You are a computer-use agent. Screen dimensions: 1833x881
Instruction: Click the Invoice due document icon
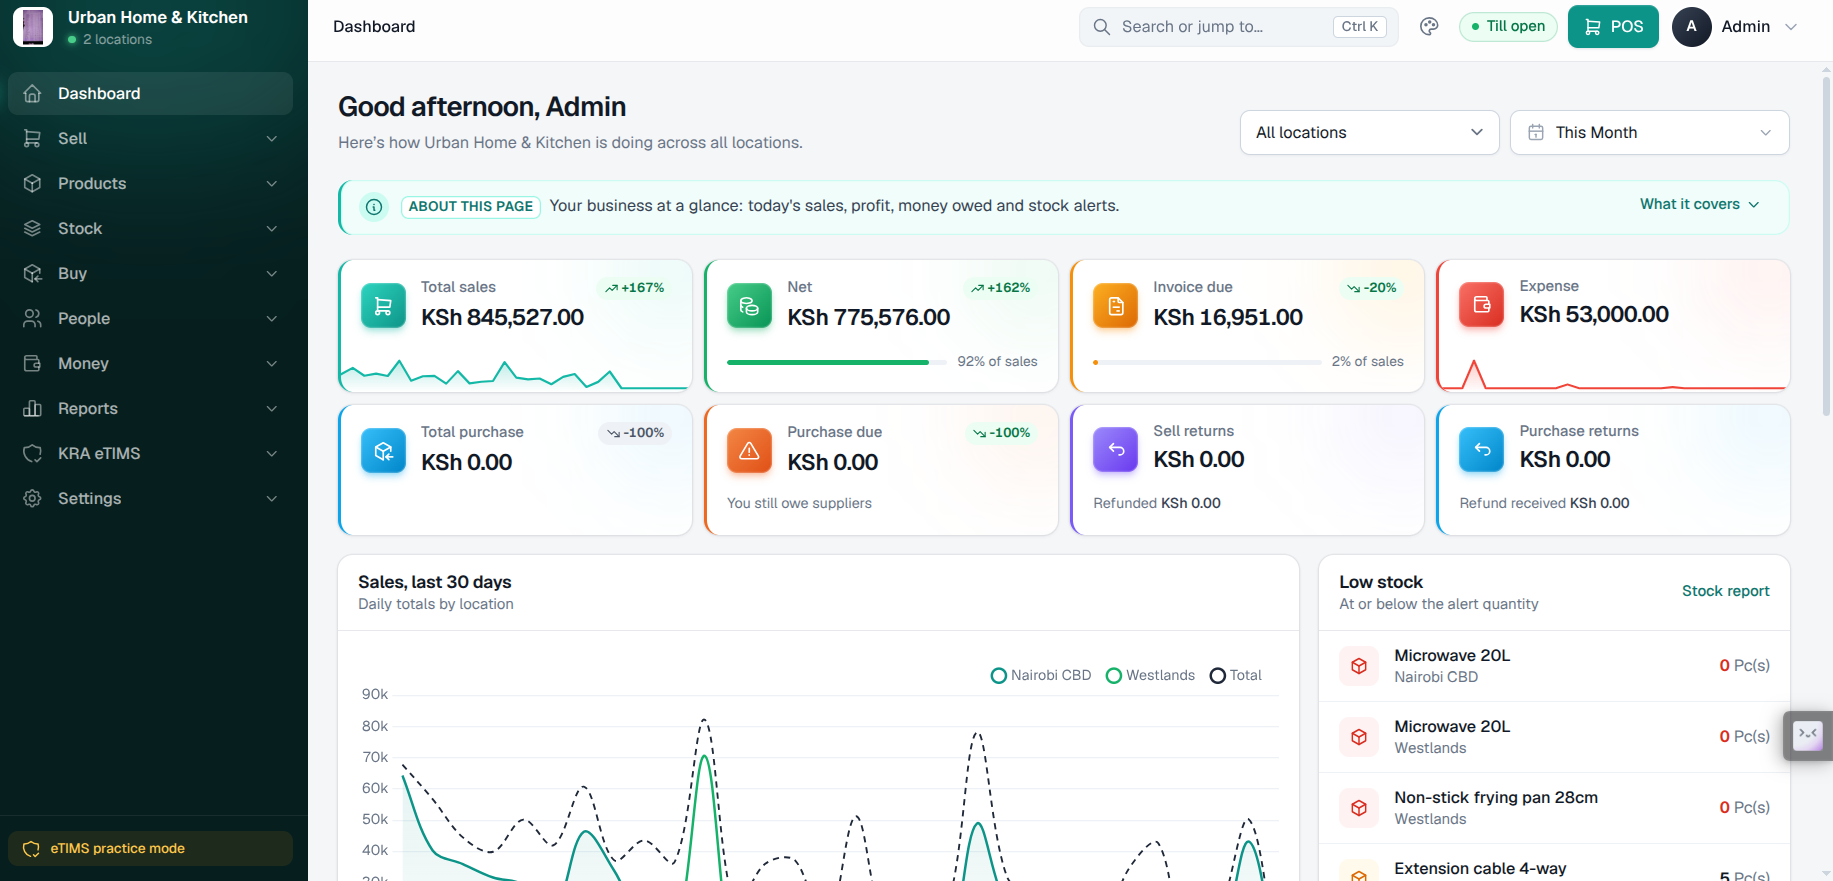coord(1115,307)
